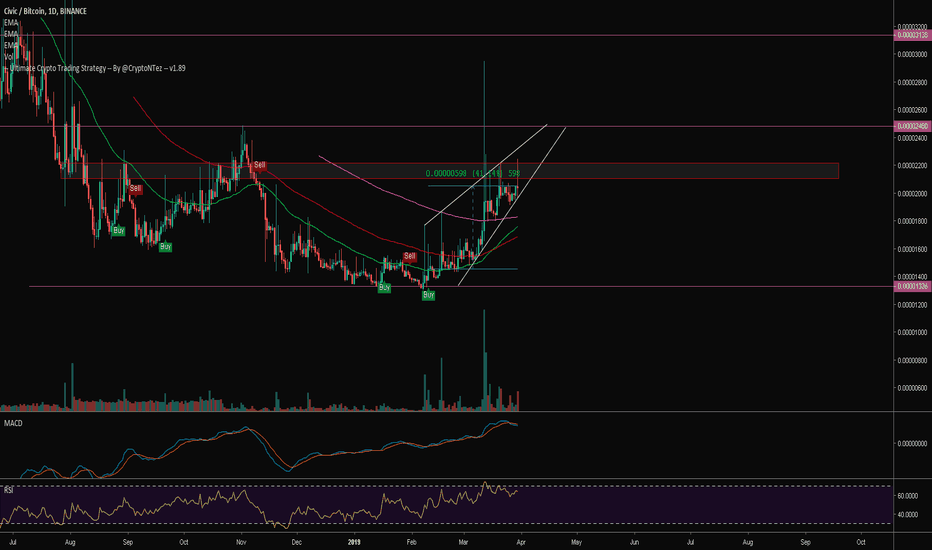Click the Nov label on time axis

tap(241, 542)
